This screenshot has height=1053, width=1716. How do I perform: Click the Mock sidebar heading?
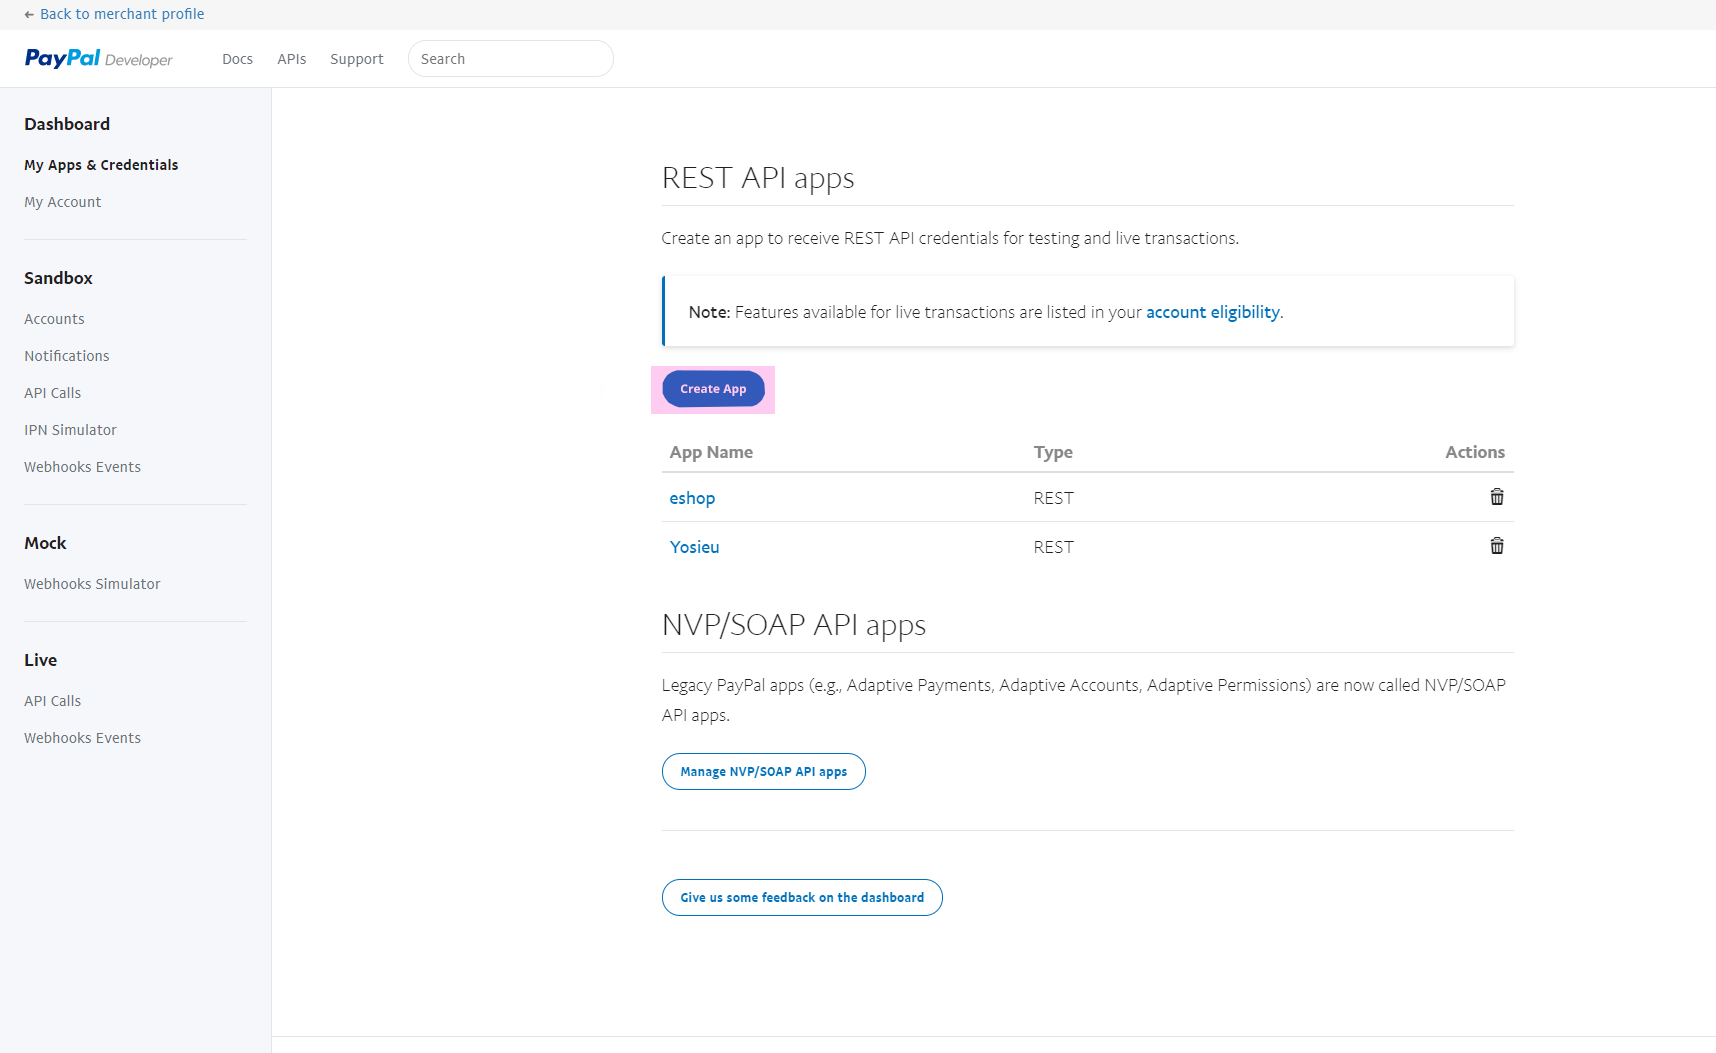click(x=45, y=543)
